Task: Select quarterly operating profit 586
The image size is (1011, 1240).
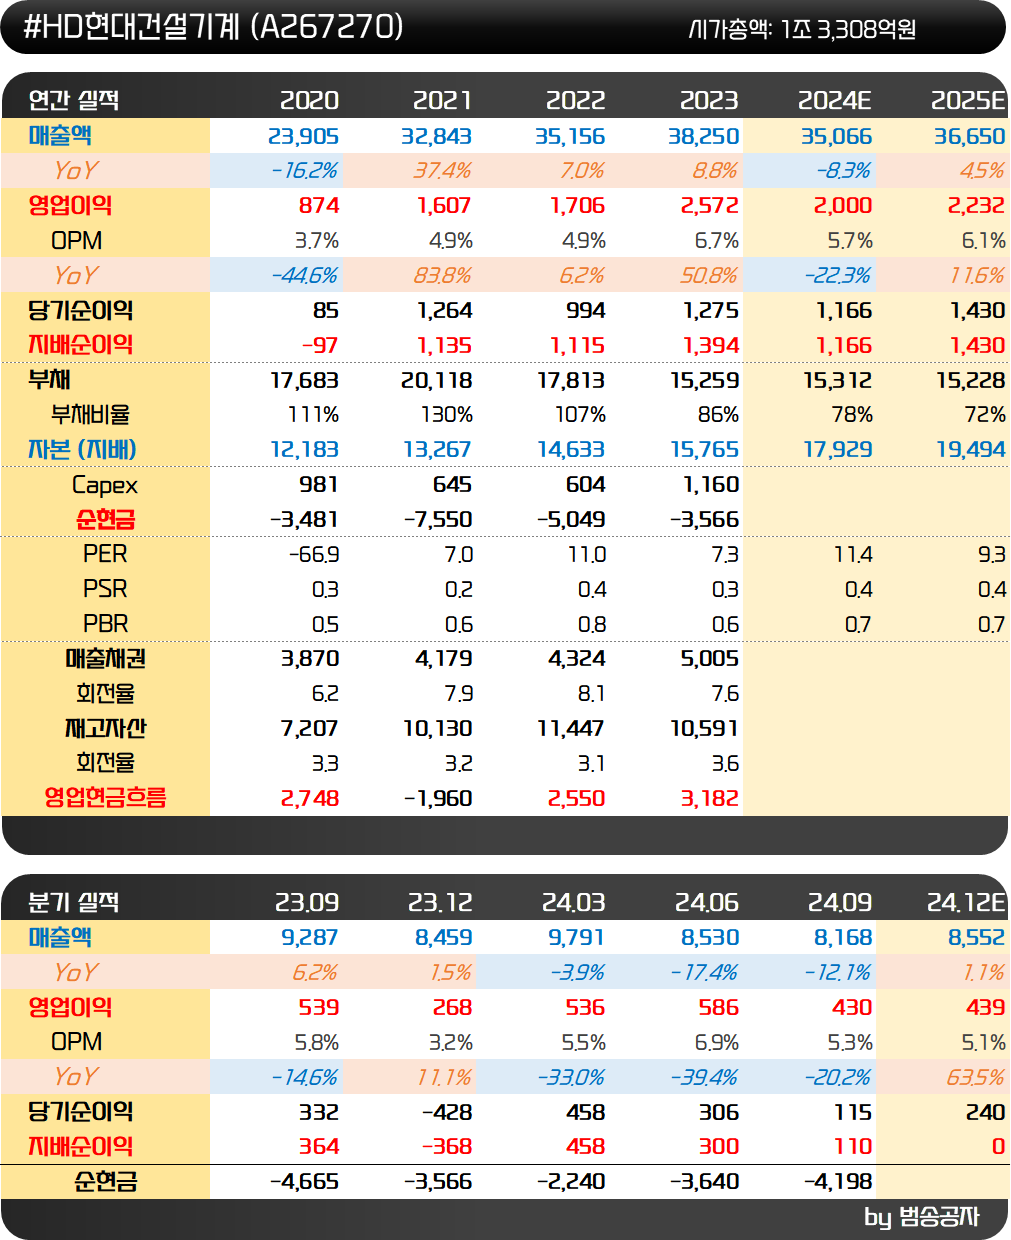Action: tap(718, 1008)
